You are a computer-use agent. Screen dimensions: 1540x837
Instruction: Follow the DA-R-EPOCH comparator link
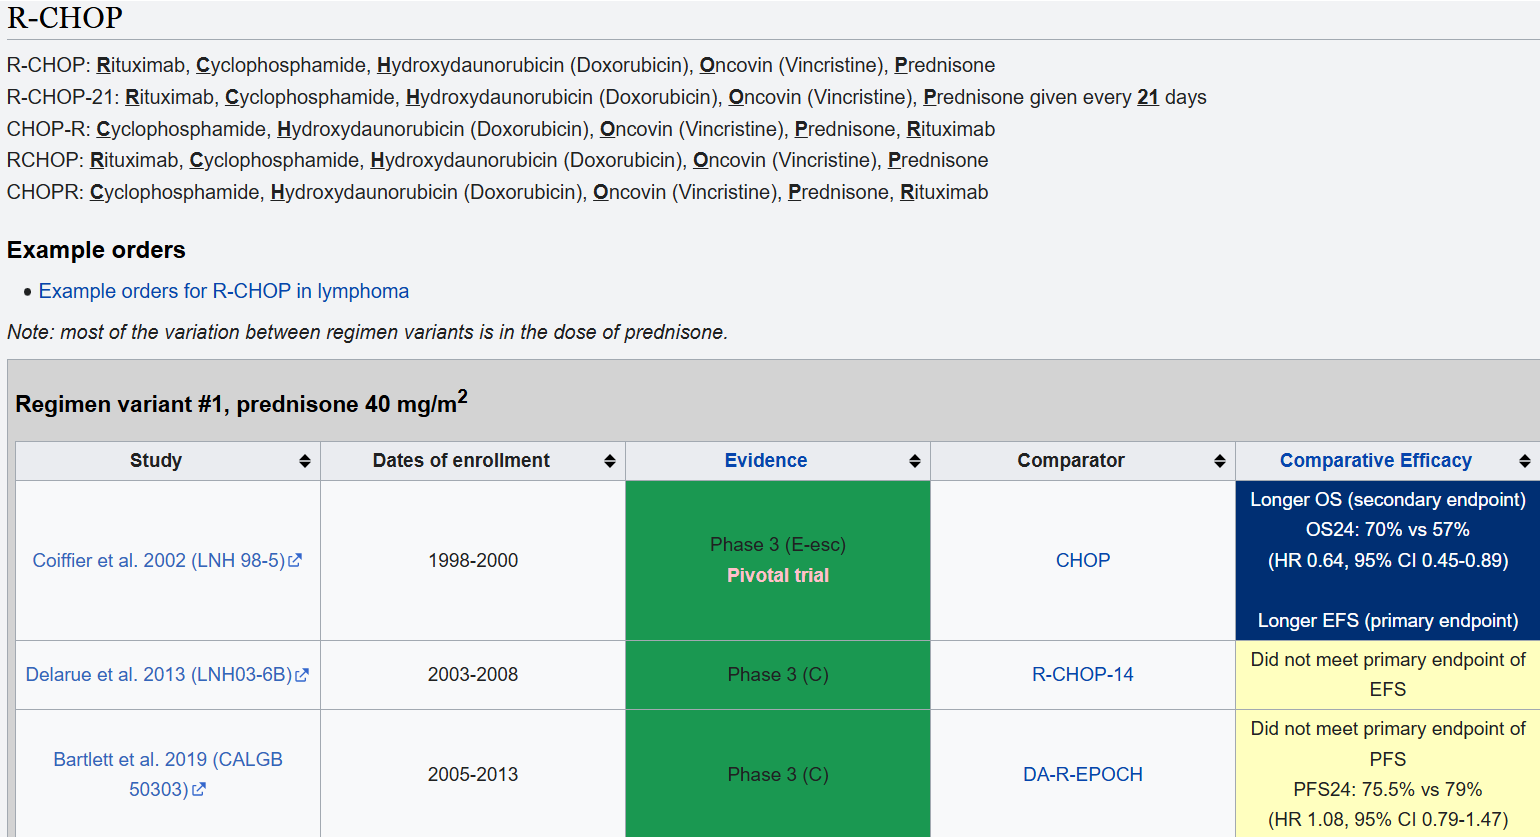tap(1082, 775)
